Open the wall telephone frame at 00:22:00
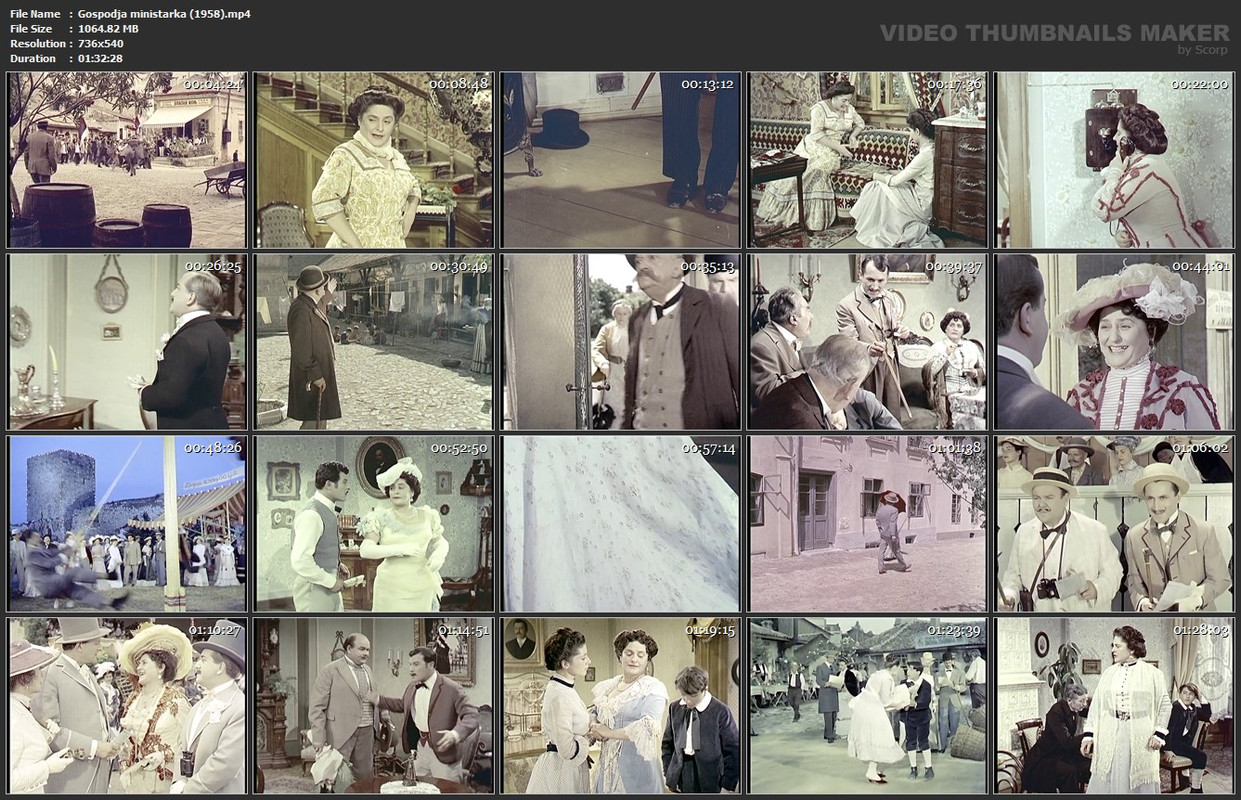This screenshot has width=1241, height=800. (1114, 159)
